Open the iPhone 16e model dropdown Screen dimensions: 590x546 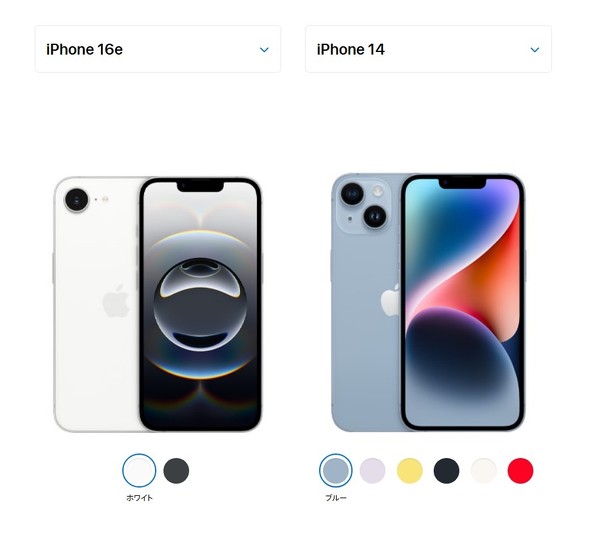pyautogui.click(x=158, y=49)
